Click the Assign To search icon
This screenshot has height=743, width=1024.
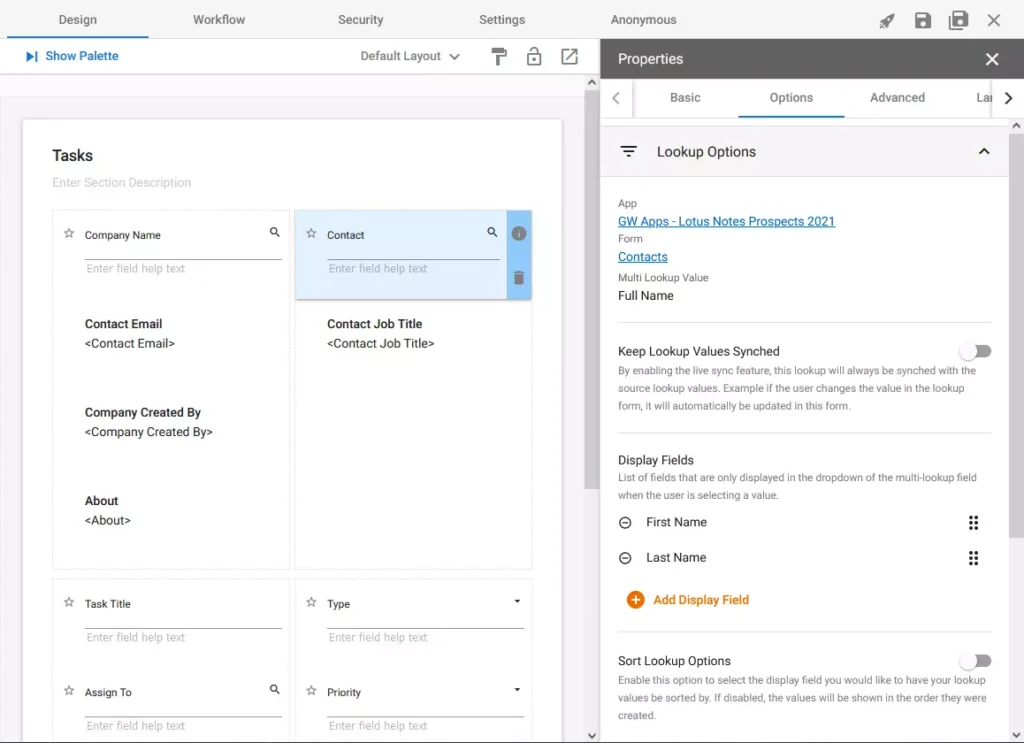(275, 689)
